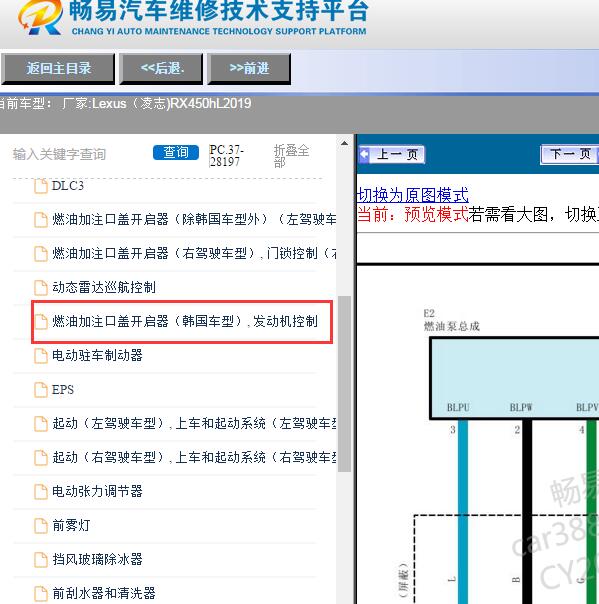
Task: Click the tree list scrollbar thumb
Action: pos(344,384)
